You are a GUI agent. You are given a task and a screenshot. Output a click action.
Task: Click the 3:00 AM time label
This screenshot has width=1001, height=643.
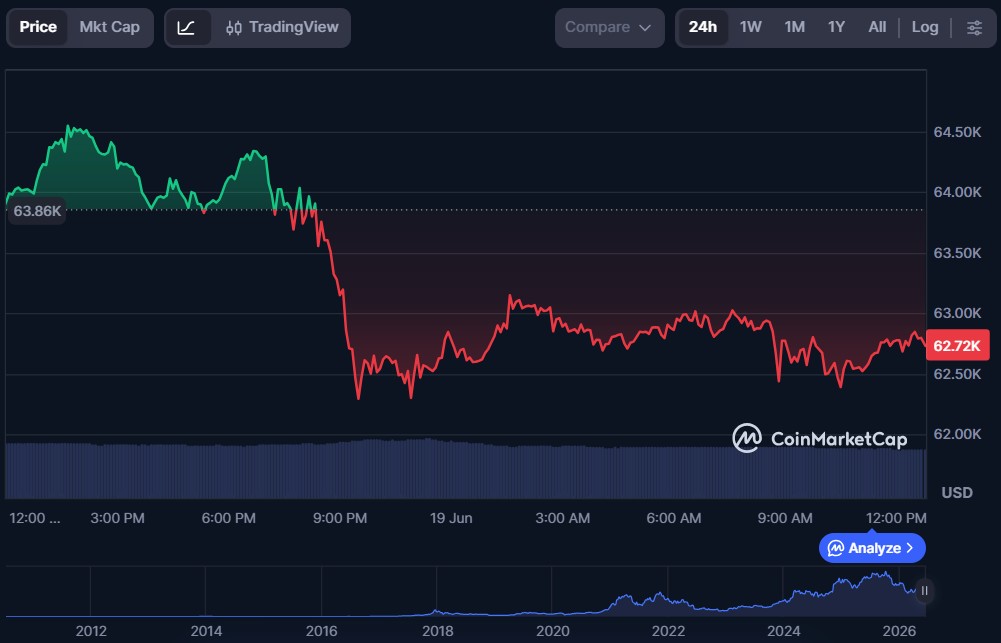(x=562, y=518)
